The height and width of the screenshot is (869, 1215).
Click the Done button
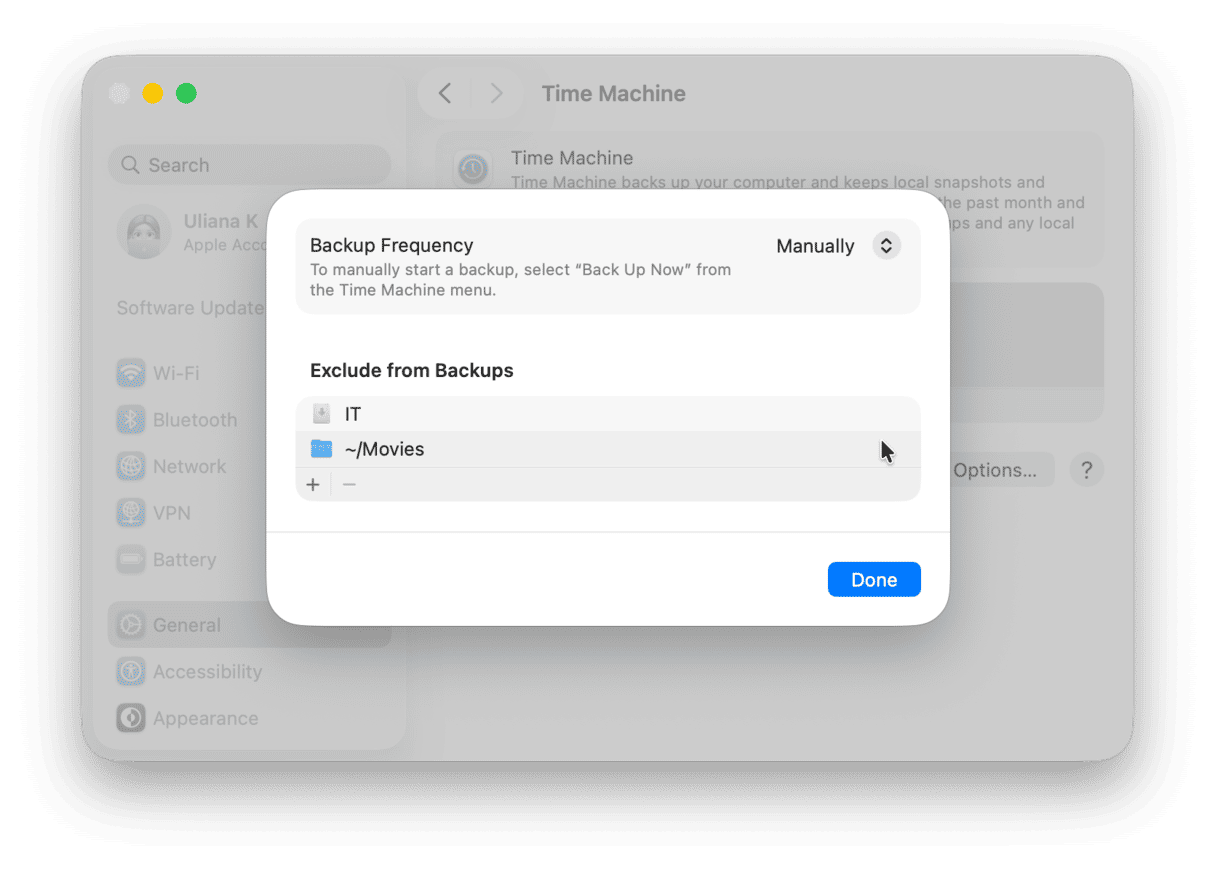[x=873, y=579]
